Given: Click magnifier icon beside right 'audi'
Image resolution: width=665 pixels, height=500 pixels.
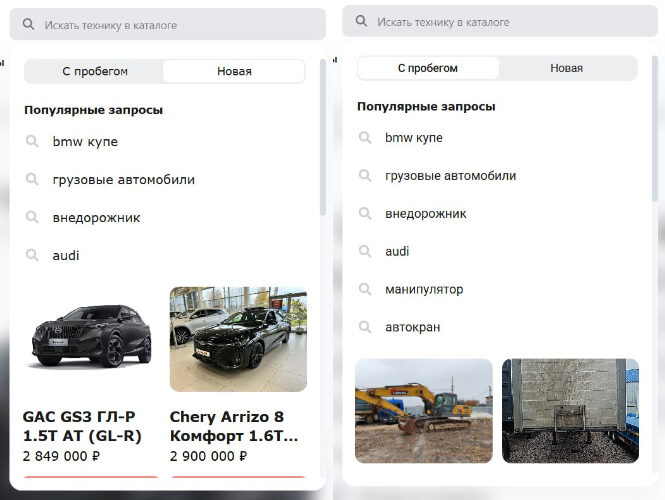Looking at the screenshot, I should (x=365, y=251).
